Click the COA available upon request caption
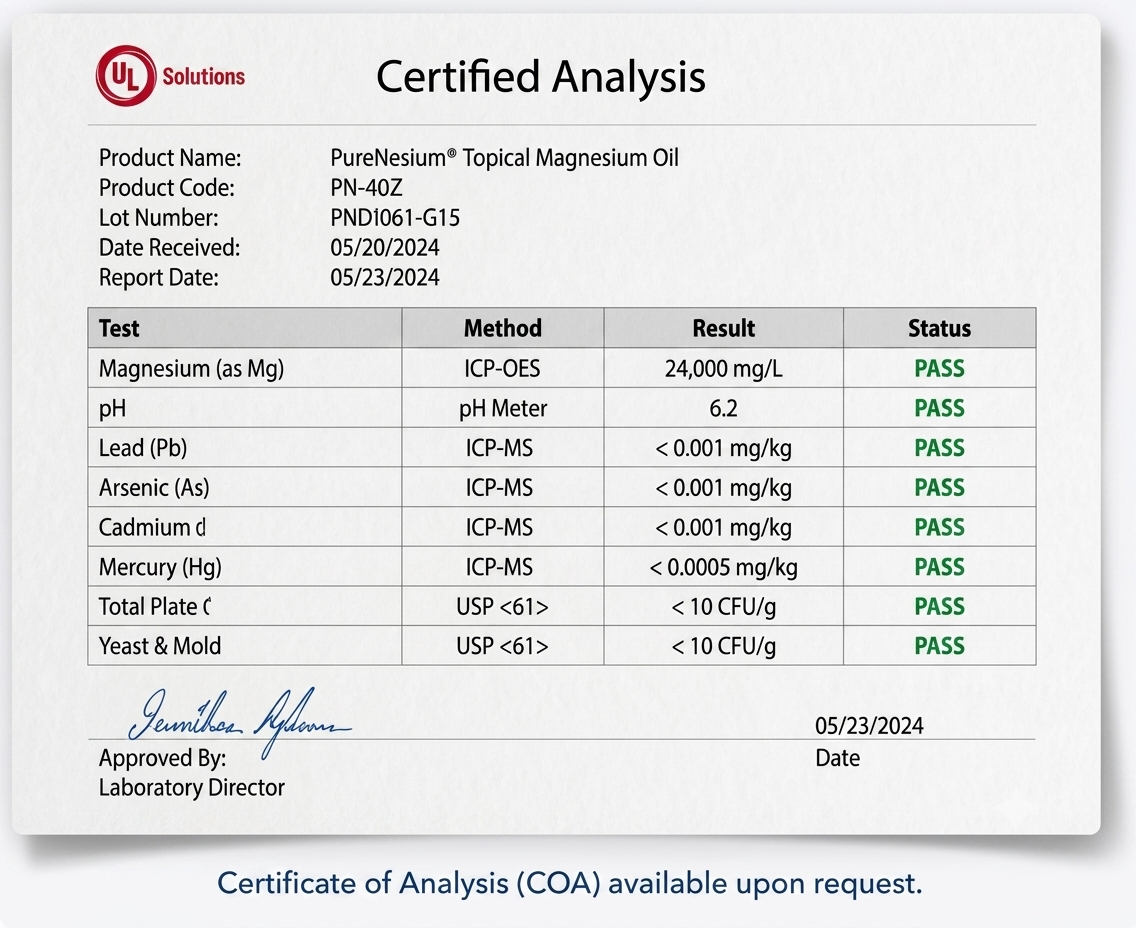The image size is (1136, 928). click(569, 883)
